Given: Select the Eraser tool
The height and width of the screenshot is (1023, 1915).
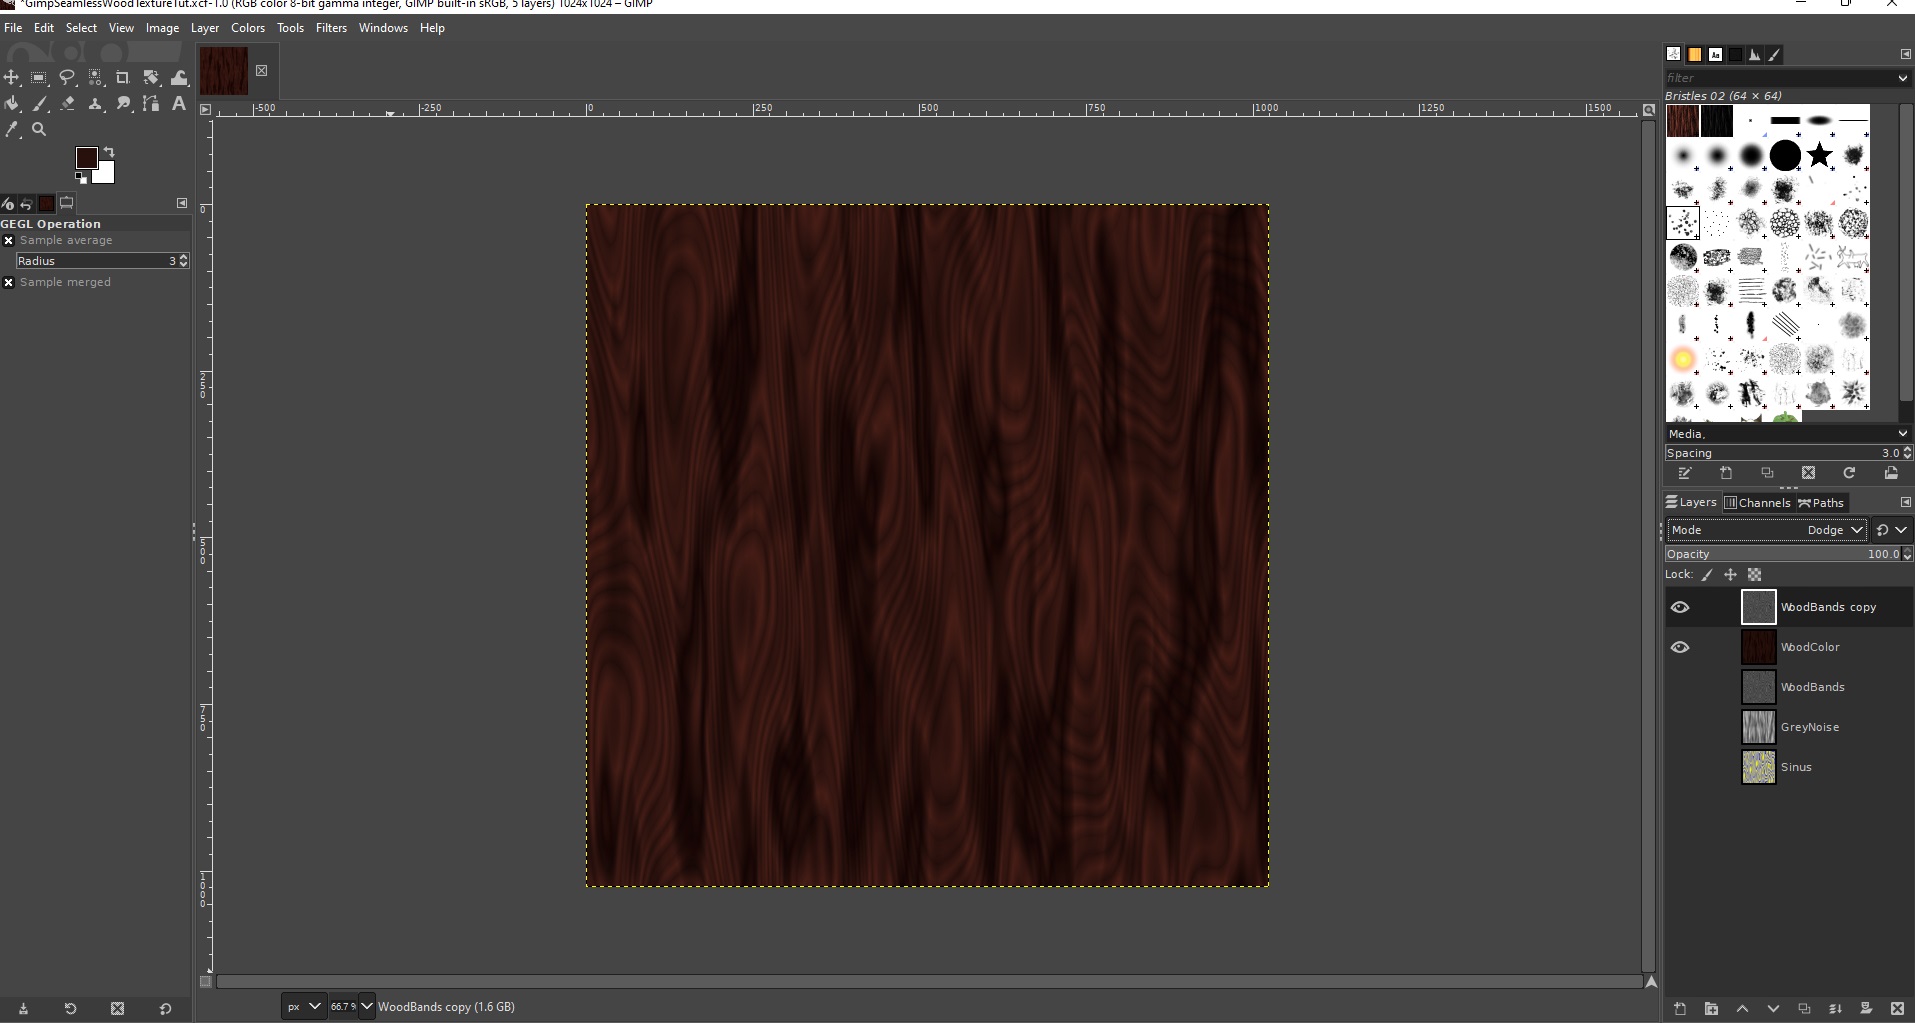Looking at the screenshot, I should pyautogui.click(x=67, y=103).
